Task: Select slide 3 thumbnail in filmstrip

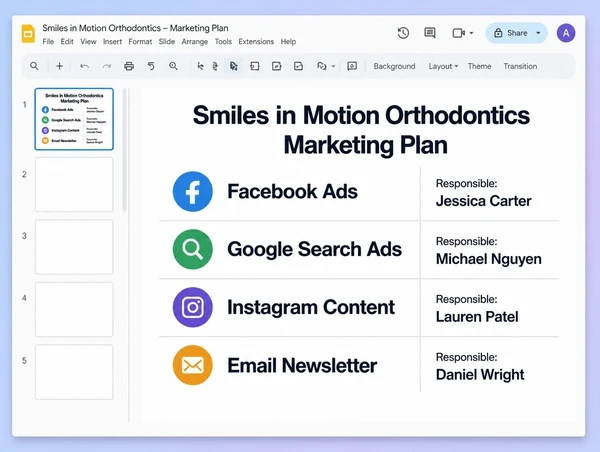Action: (74, 247)
